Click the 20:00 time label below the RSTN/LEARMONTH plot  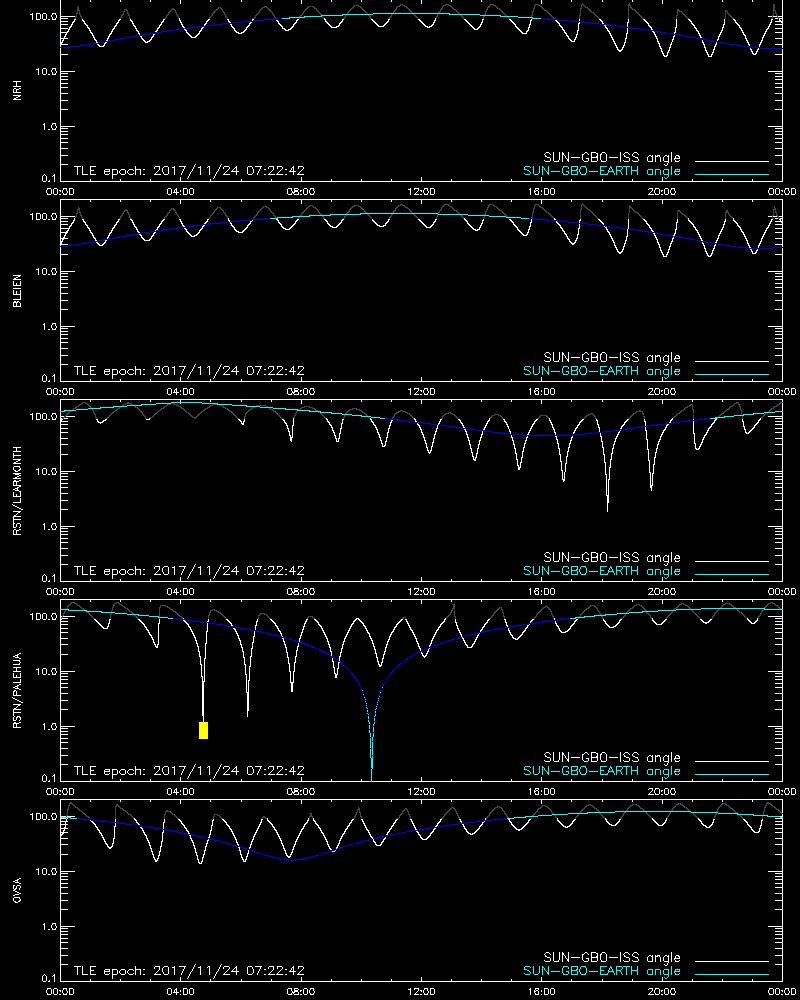click(x=662, y=592)
